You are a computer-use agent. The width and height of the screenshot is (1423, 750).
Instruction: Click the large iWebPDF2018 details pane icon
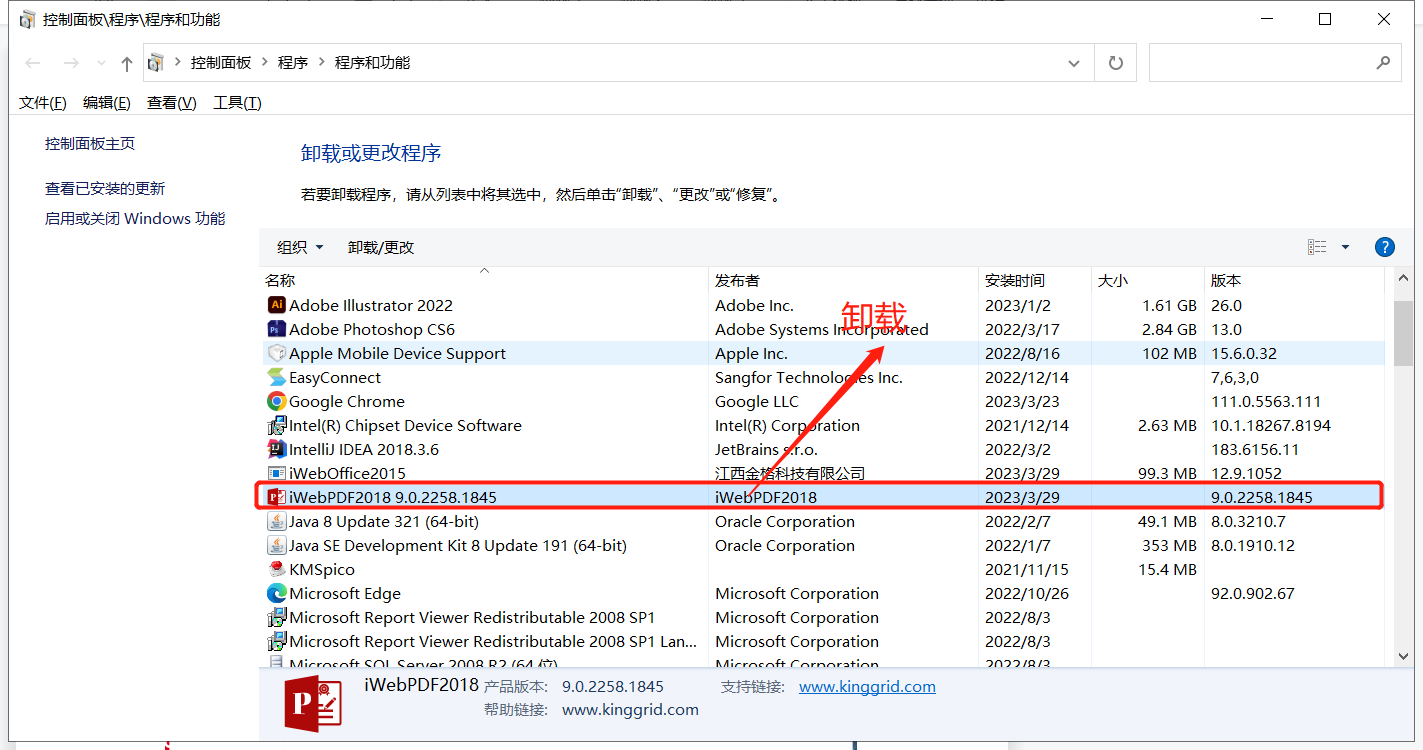(313, 704)
